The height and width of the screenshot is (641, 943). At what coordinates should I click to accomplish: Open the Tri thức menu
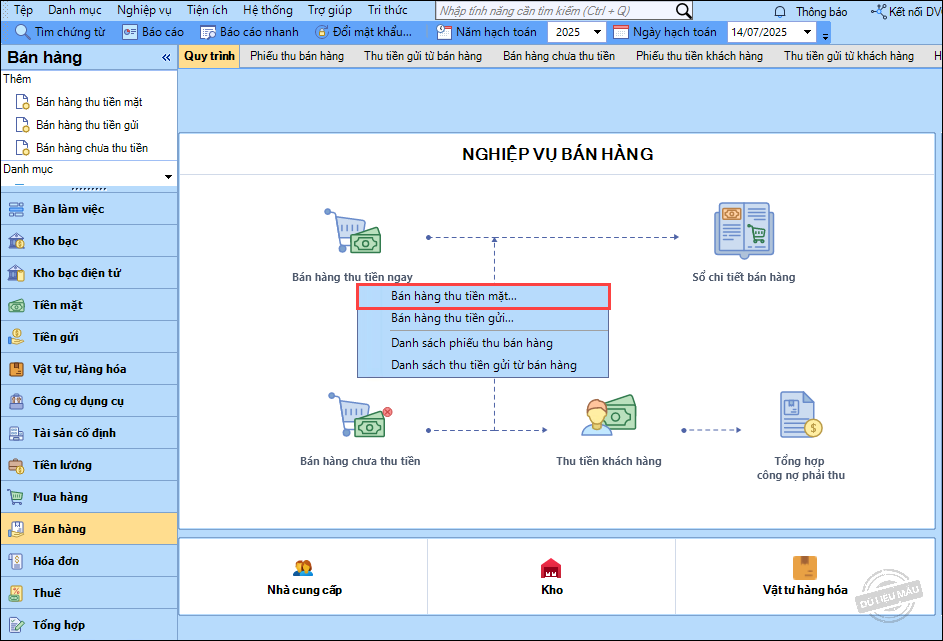point(387,10)
